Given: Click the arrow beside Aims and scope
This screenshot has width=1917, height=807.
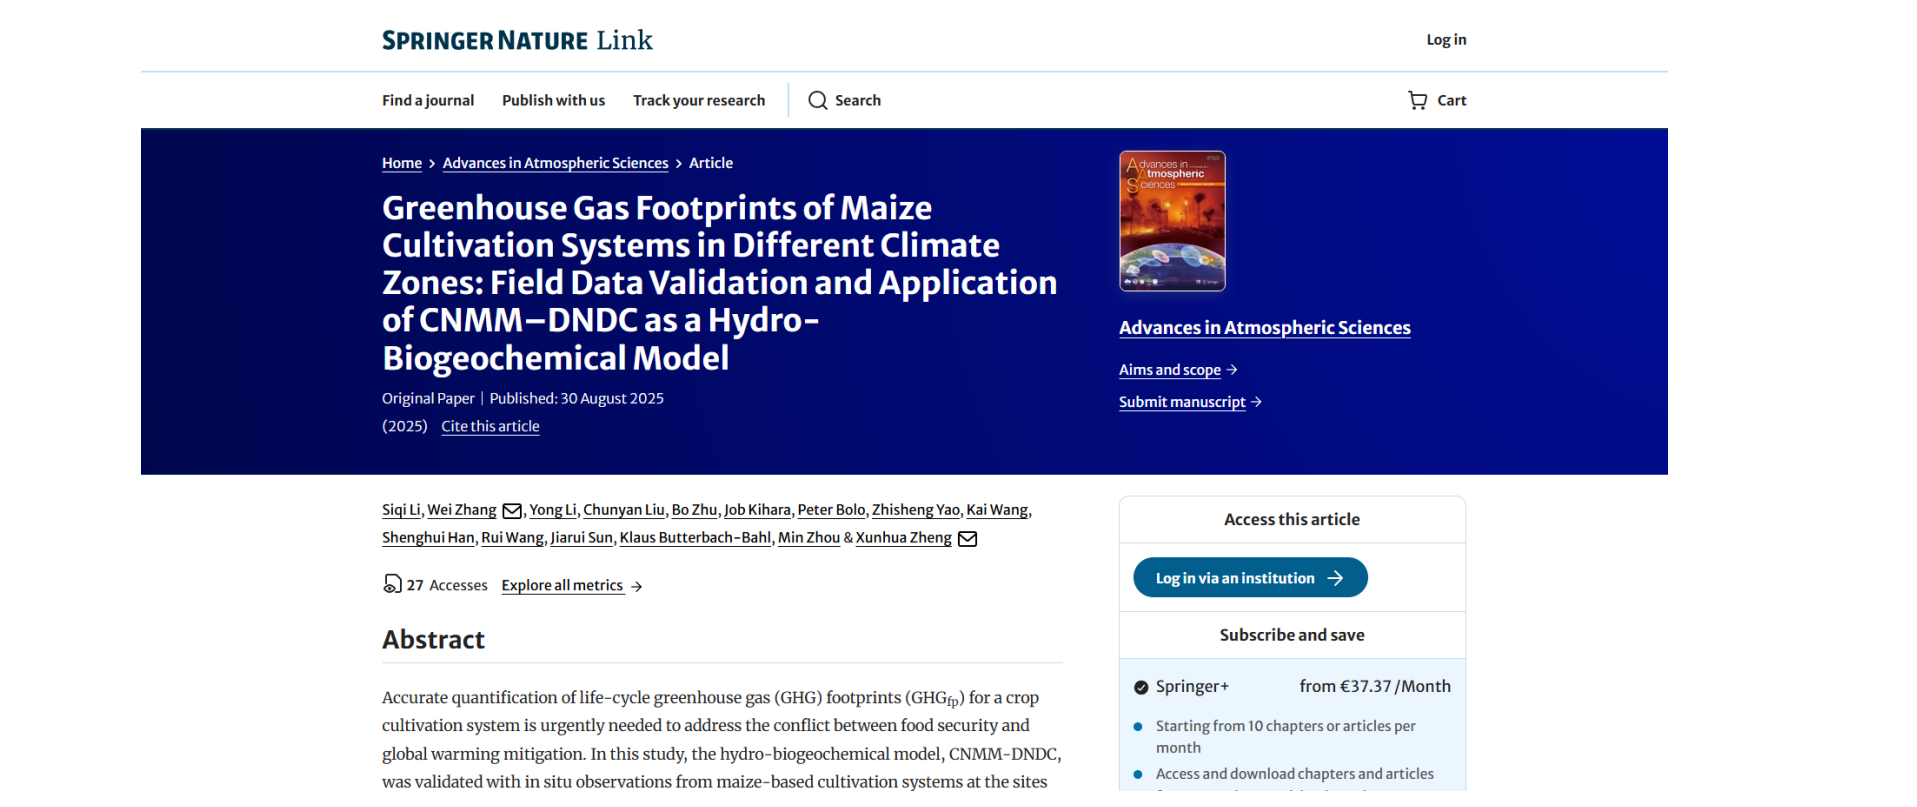Looking at the screenshot, I should click(x=1232, y=370).
